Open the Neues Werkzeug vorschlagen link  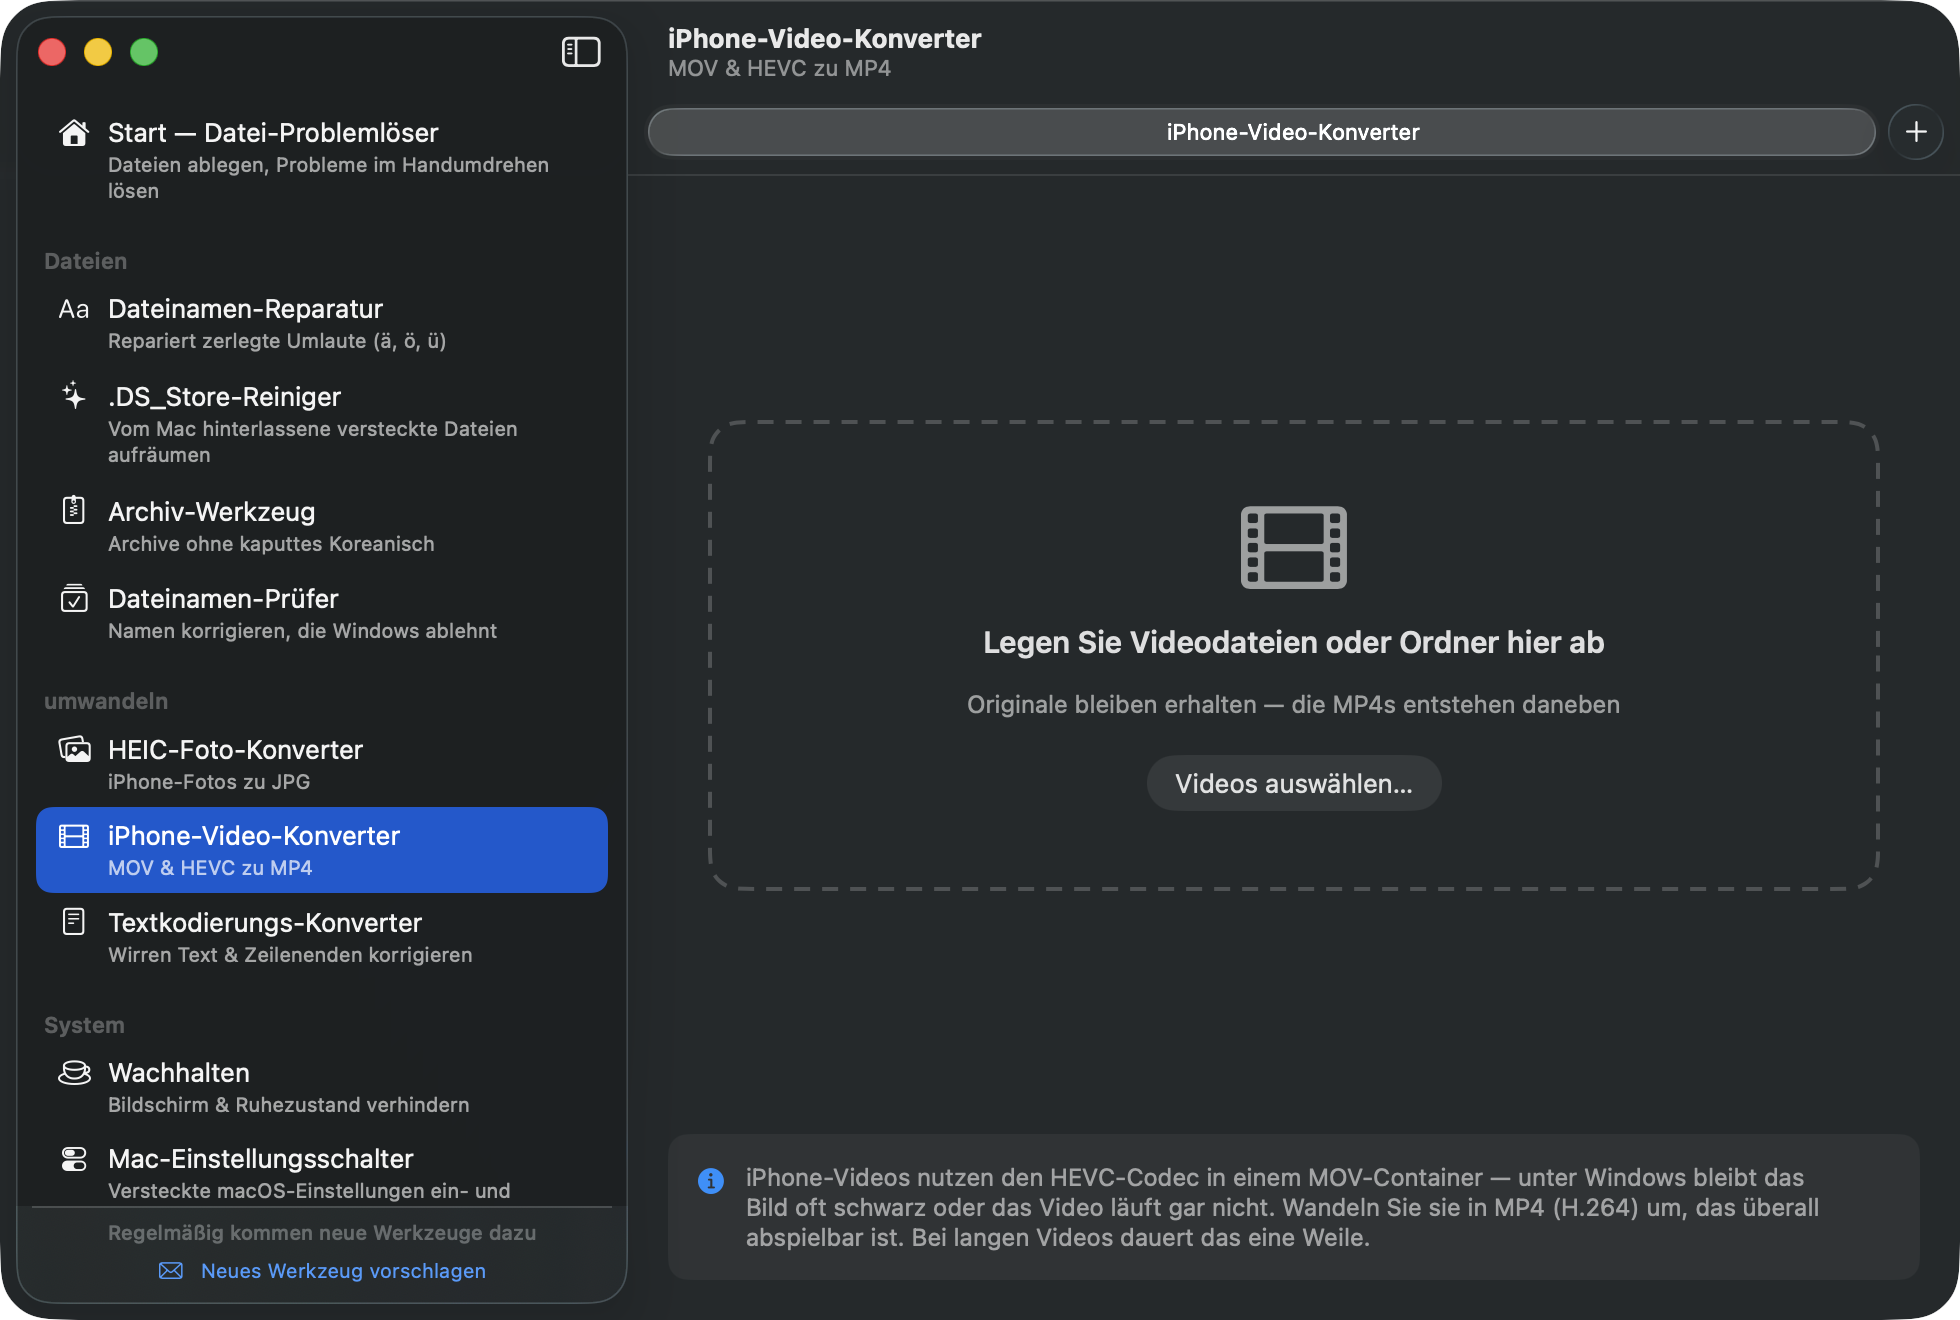[x=343, y=1270]
